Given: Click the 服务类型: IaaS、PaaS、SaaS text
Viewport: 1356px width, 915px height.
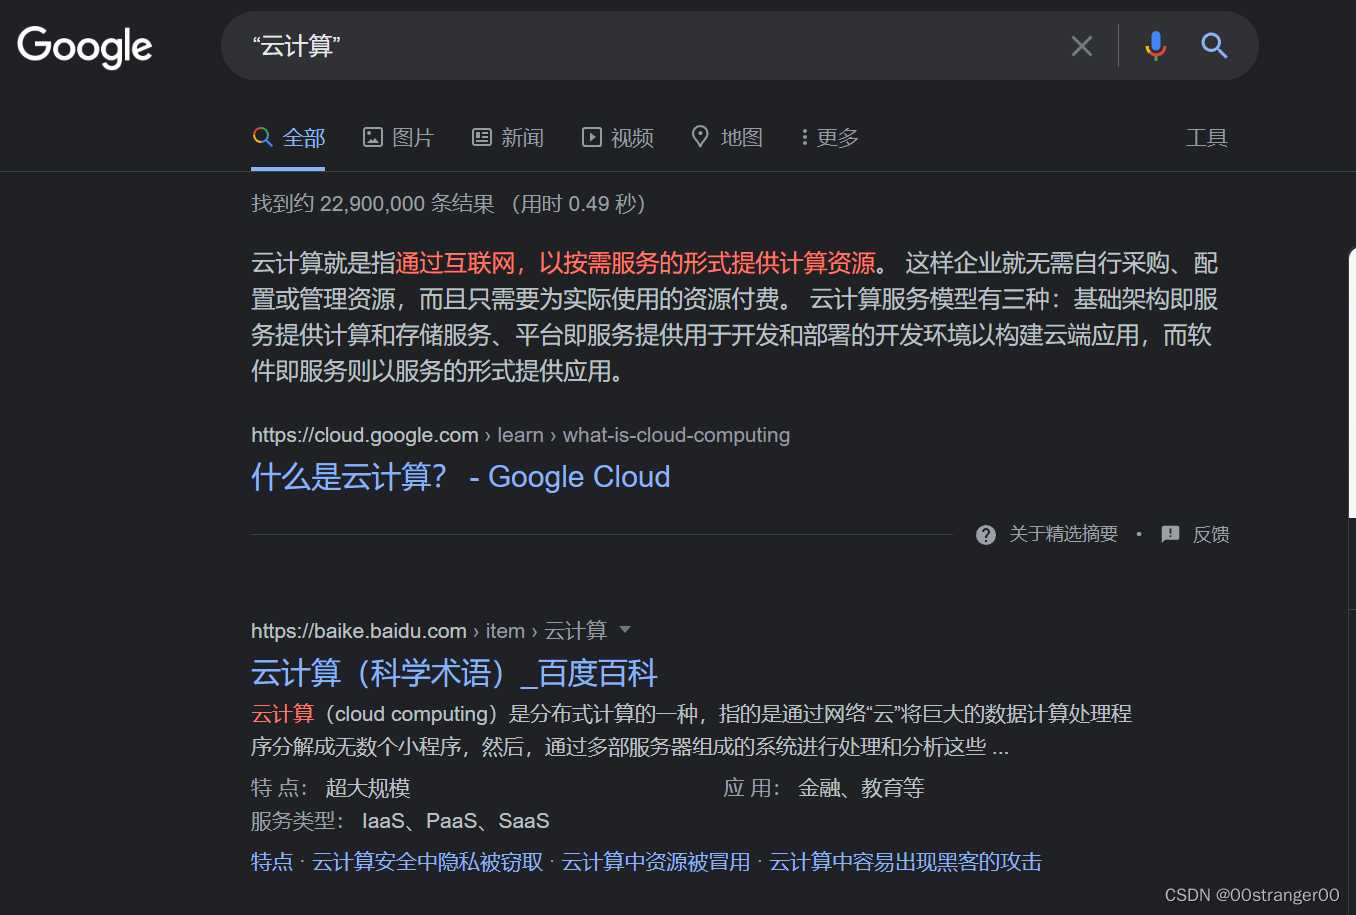Looking at the screenshot, I should click(x=400, y=821).
